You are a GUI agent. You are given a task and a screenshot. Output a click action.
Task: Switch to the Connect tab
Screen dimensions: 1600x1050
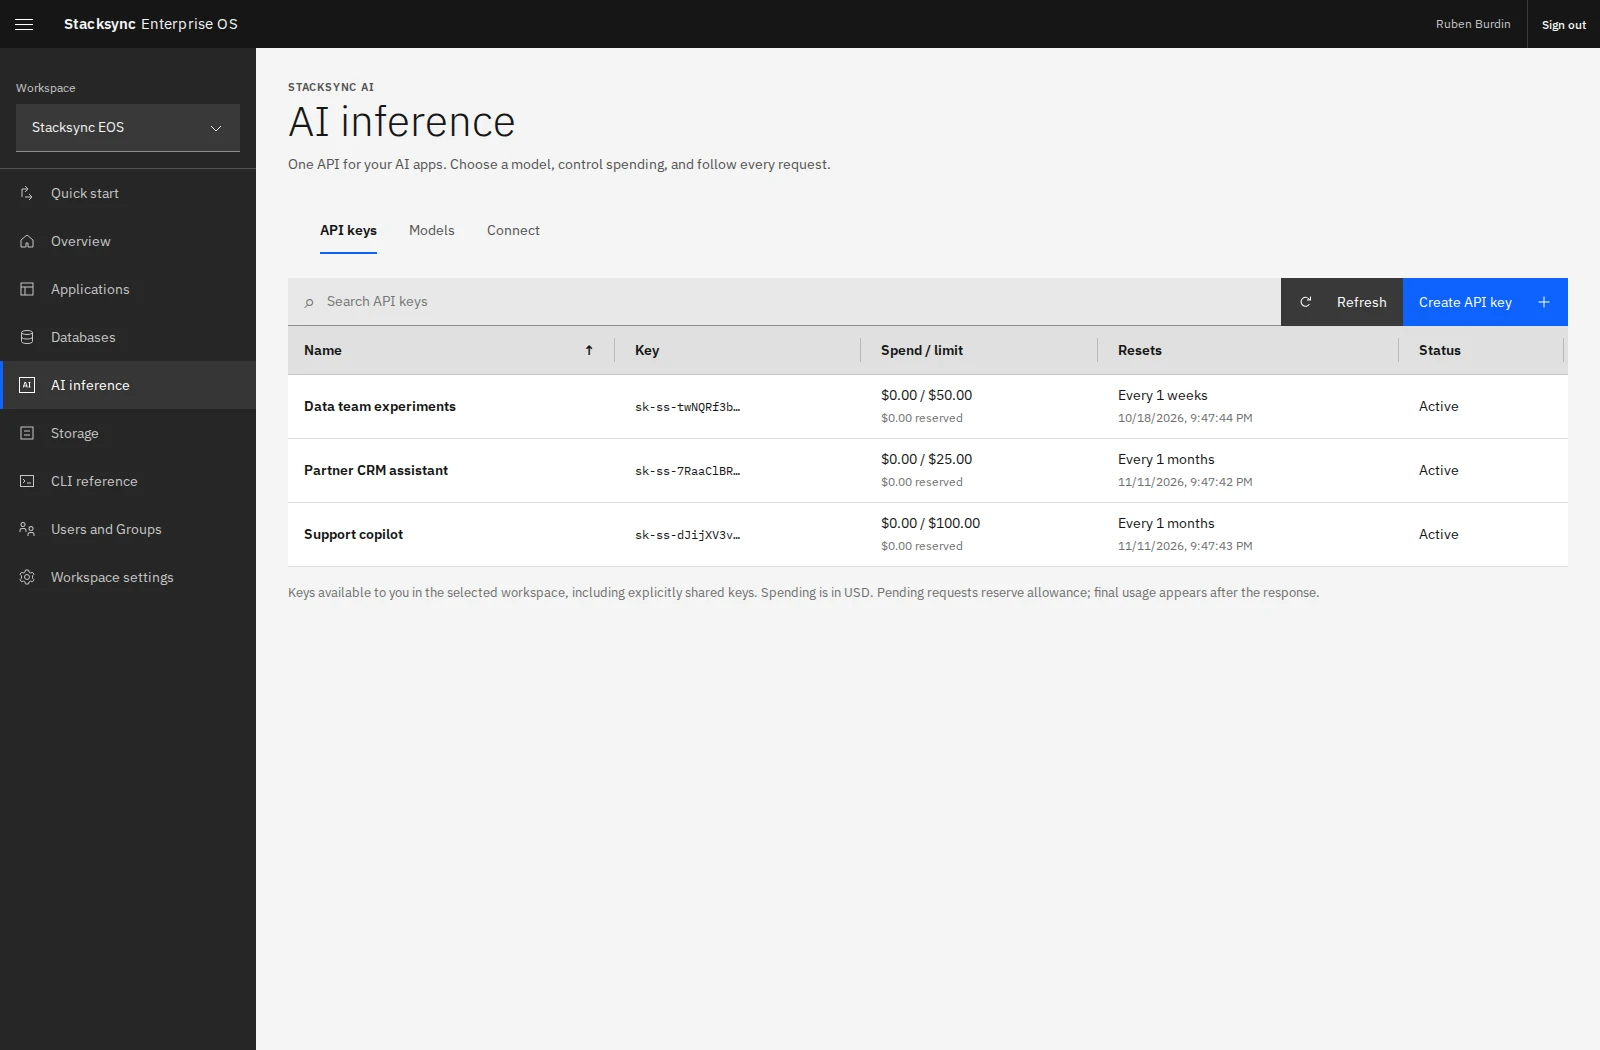(513, 230)
